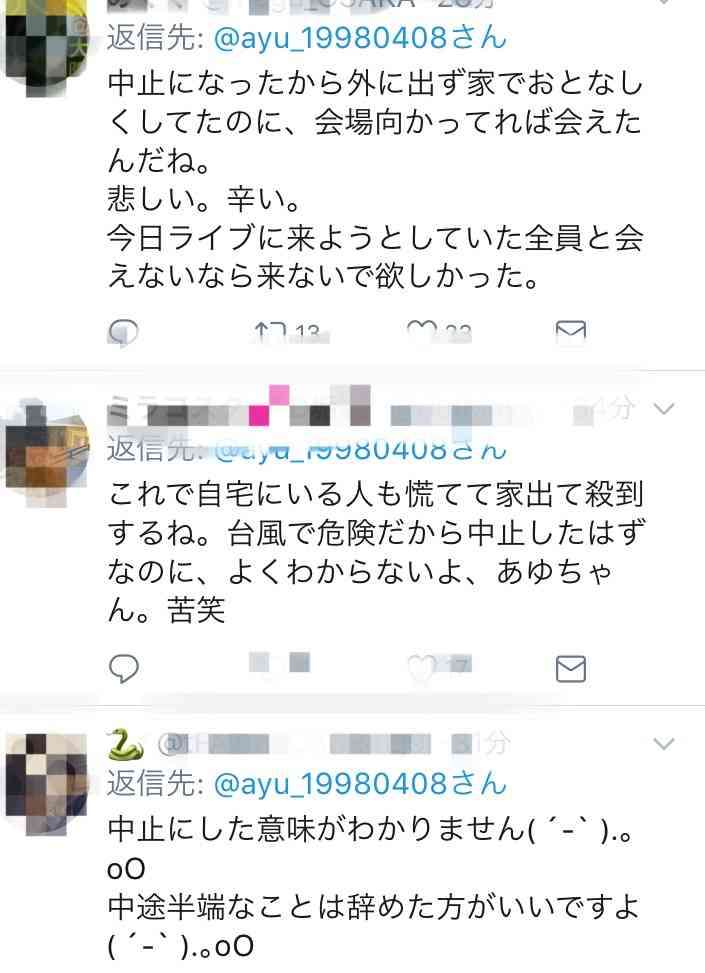Open the snake emoji user's name

[x=125, y=743]
